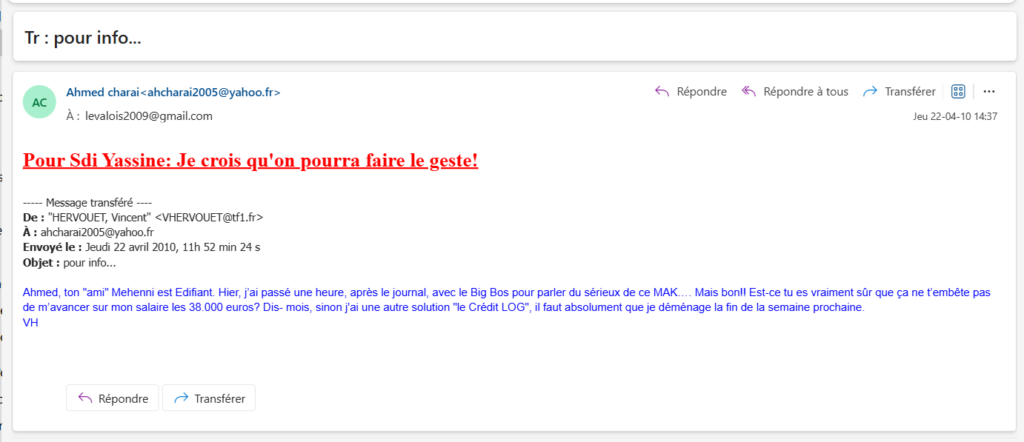
Task: Open the apps grid icon beside Transférer
Action: [x=958, y=91]
